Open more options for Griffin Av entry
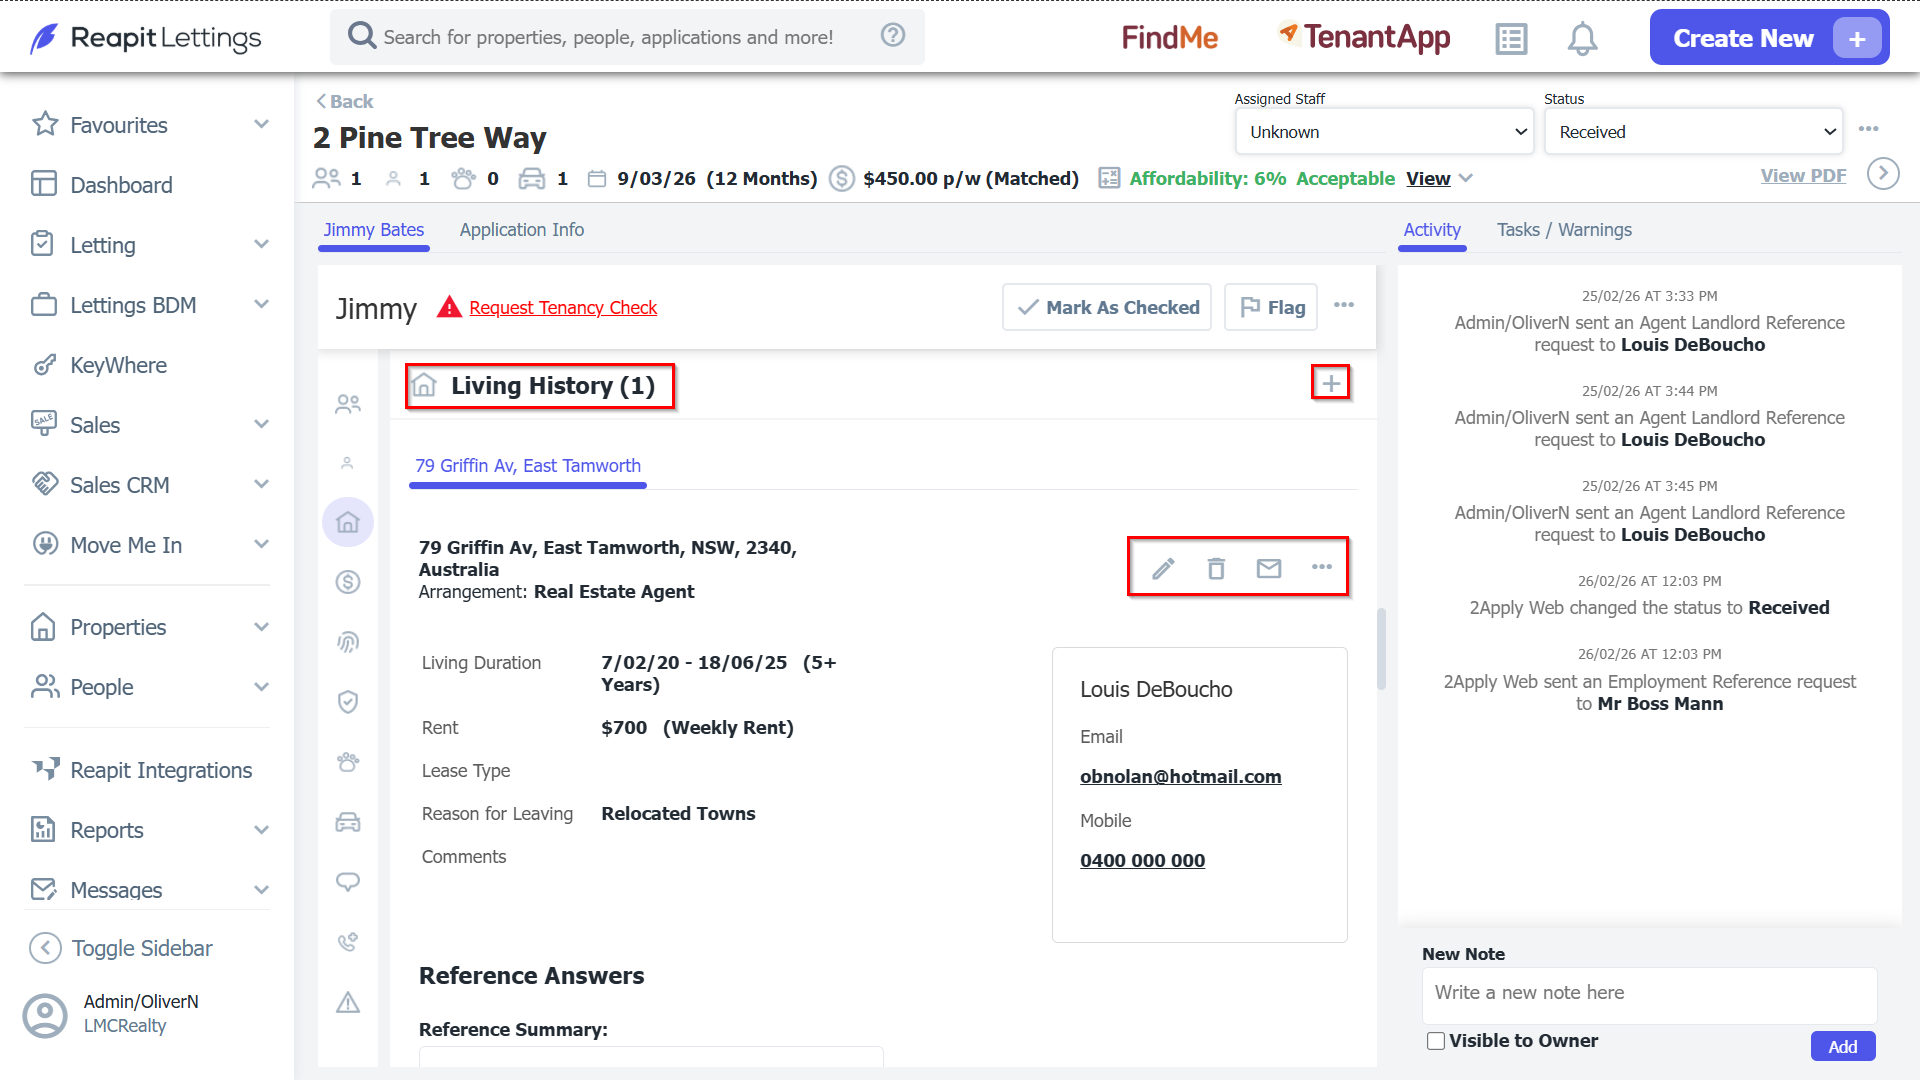 [1322, 567]
